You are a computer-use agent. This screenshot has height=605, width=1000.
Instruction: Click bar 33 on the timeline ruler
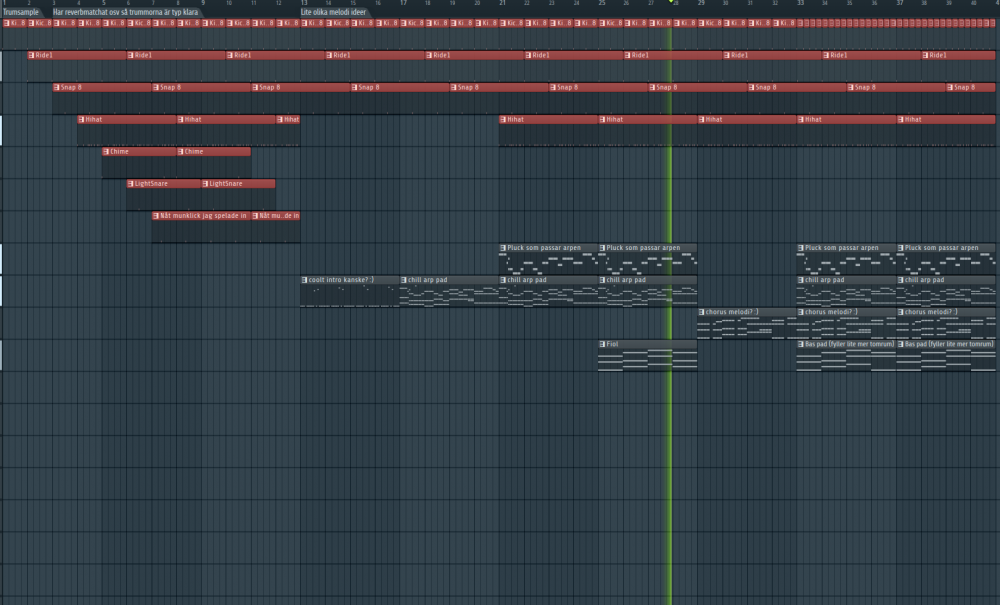click(x=800, y=3)
